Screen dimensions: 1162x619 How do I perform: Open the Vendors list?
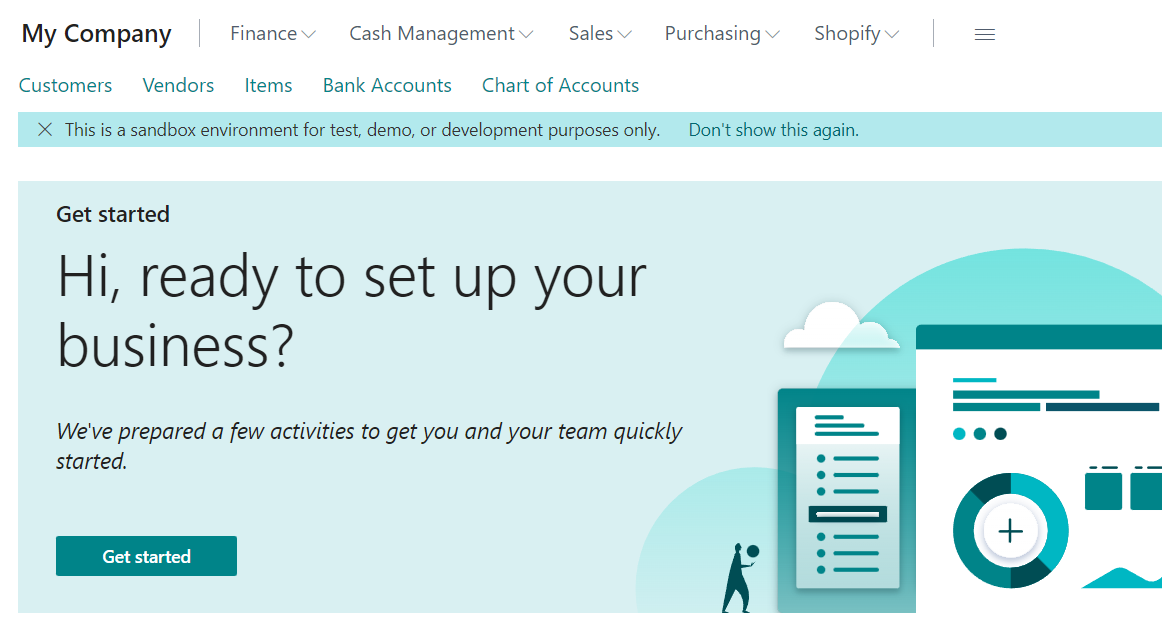point(178,85)
